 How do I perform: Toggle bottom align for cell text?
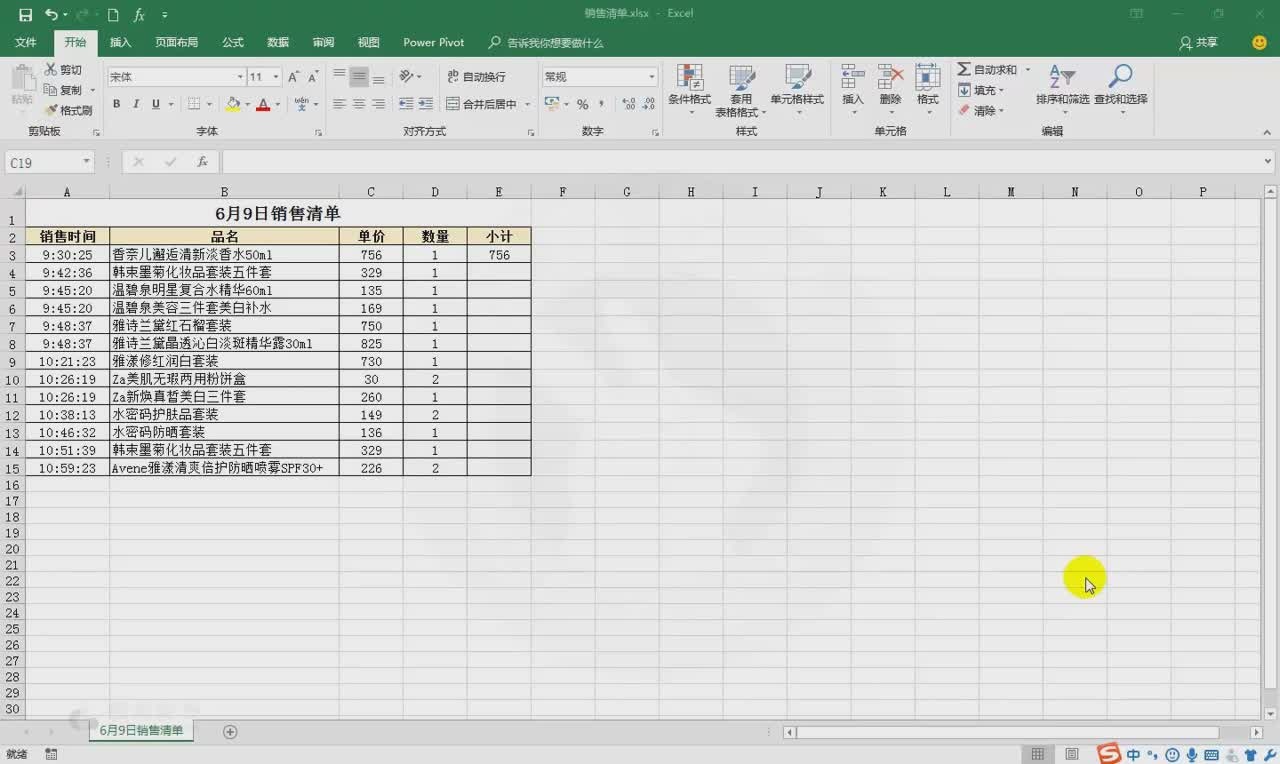coord(378,77)
